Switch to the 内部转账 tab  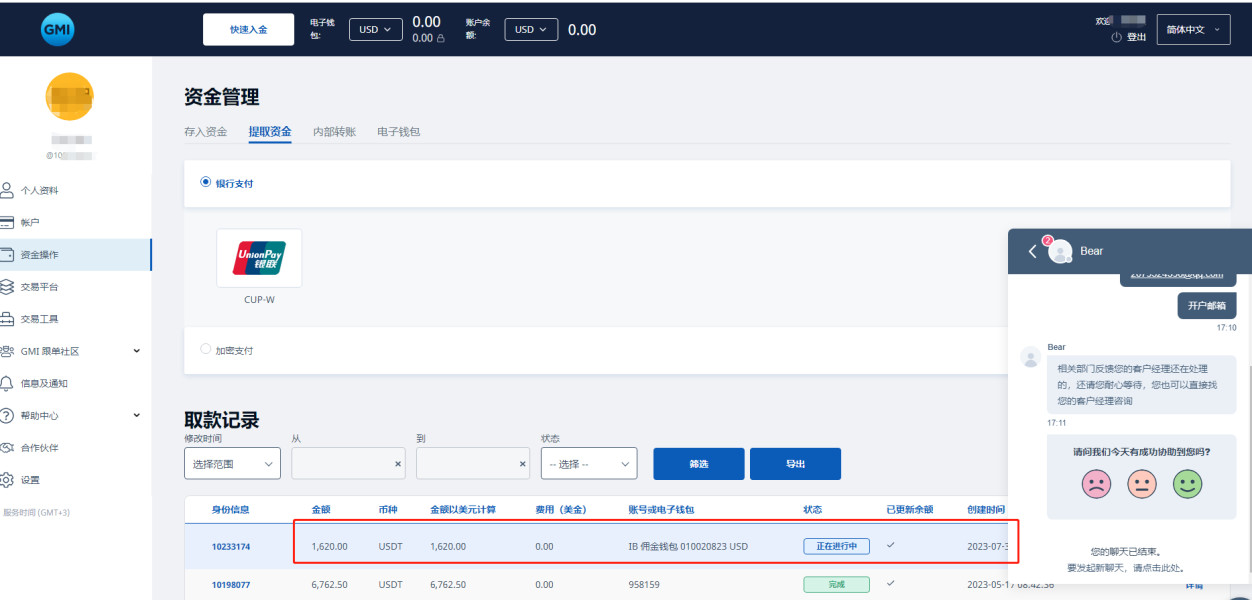(x=334, y=132)
